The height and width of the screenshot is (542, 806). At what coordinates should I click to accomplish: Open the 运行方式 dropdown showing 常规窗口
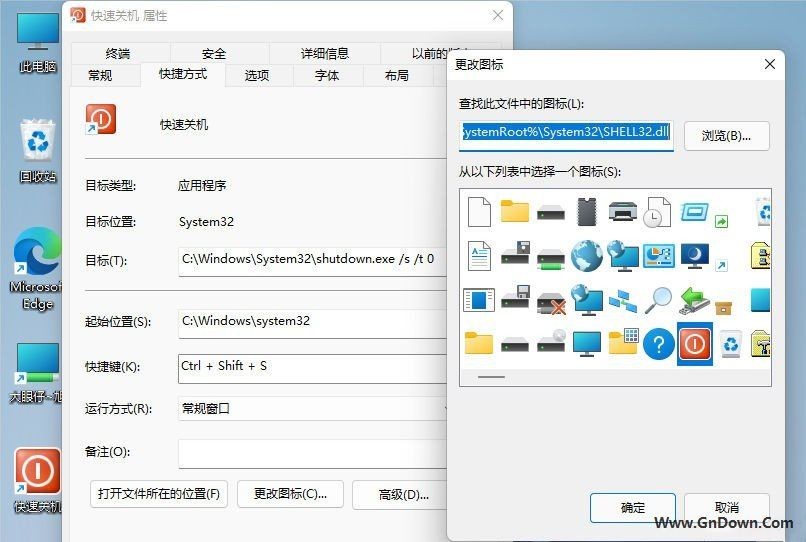pyautogui.click(x=314, y=409)
